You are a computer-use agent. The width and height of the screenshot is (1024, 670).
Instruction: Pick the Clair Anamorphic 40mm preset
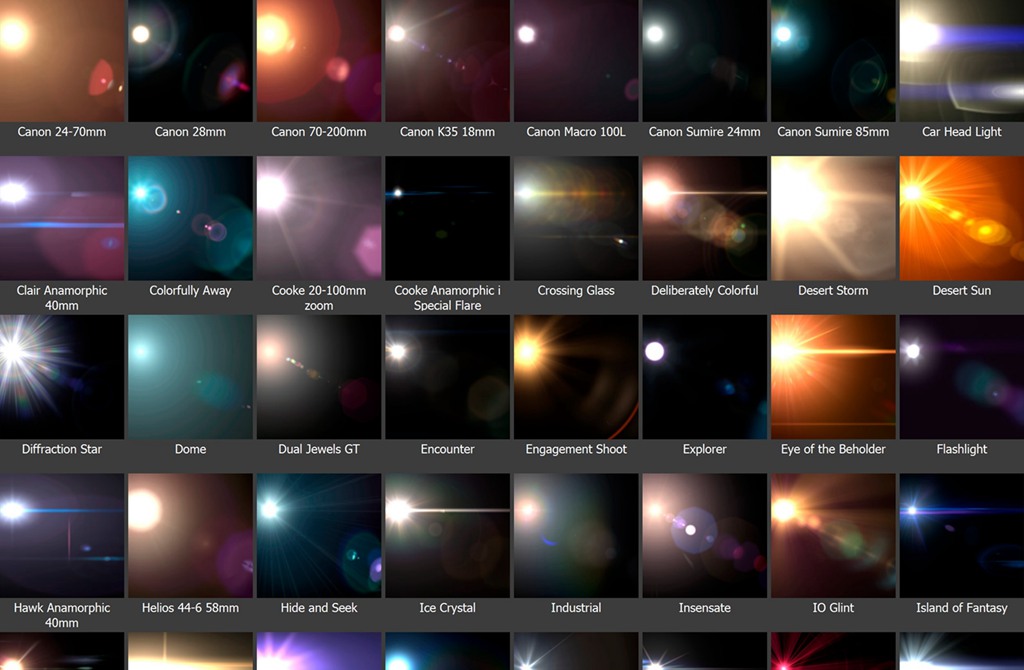[x=62, y=218]
